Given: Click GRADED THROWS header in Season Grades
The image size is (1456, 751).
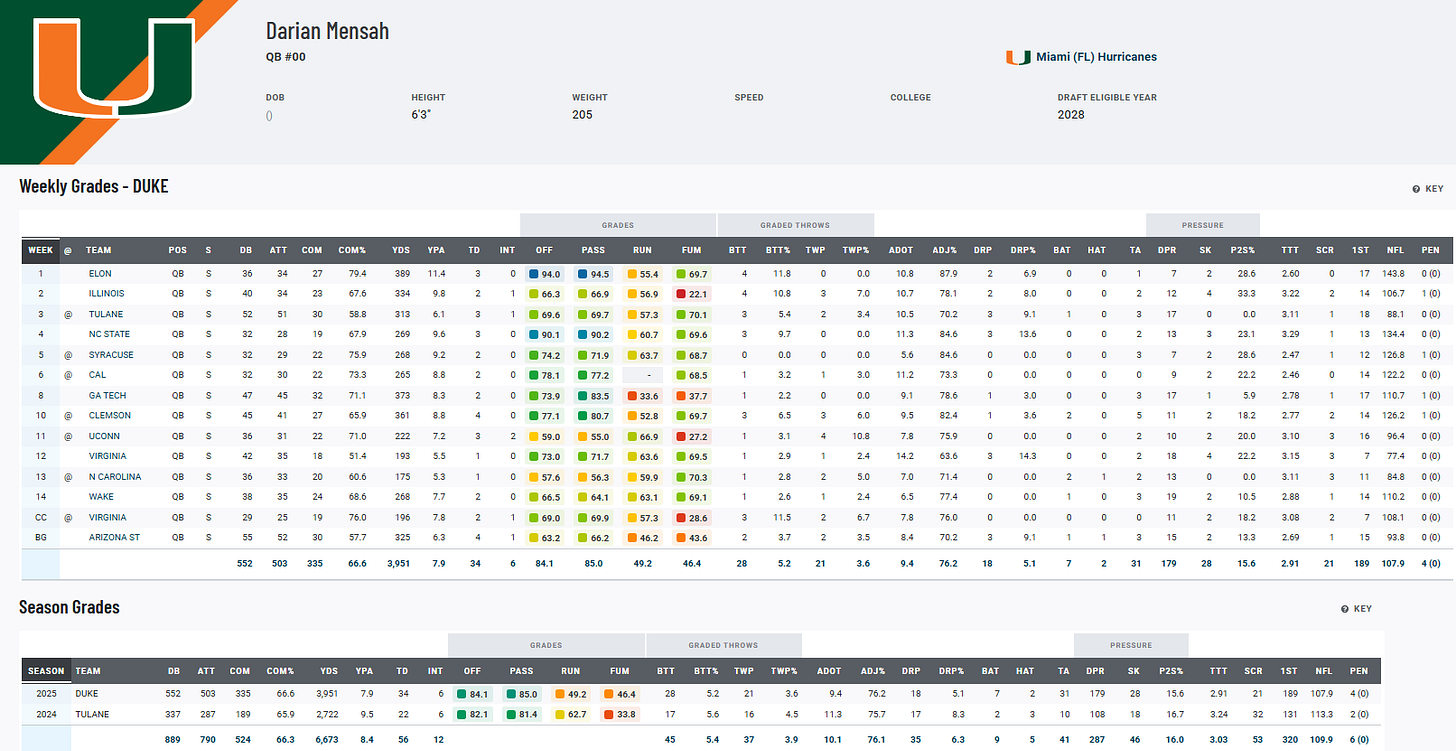Looking at the screenshot, I should [x=724, y=645].
